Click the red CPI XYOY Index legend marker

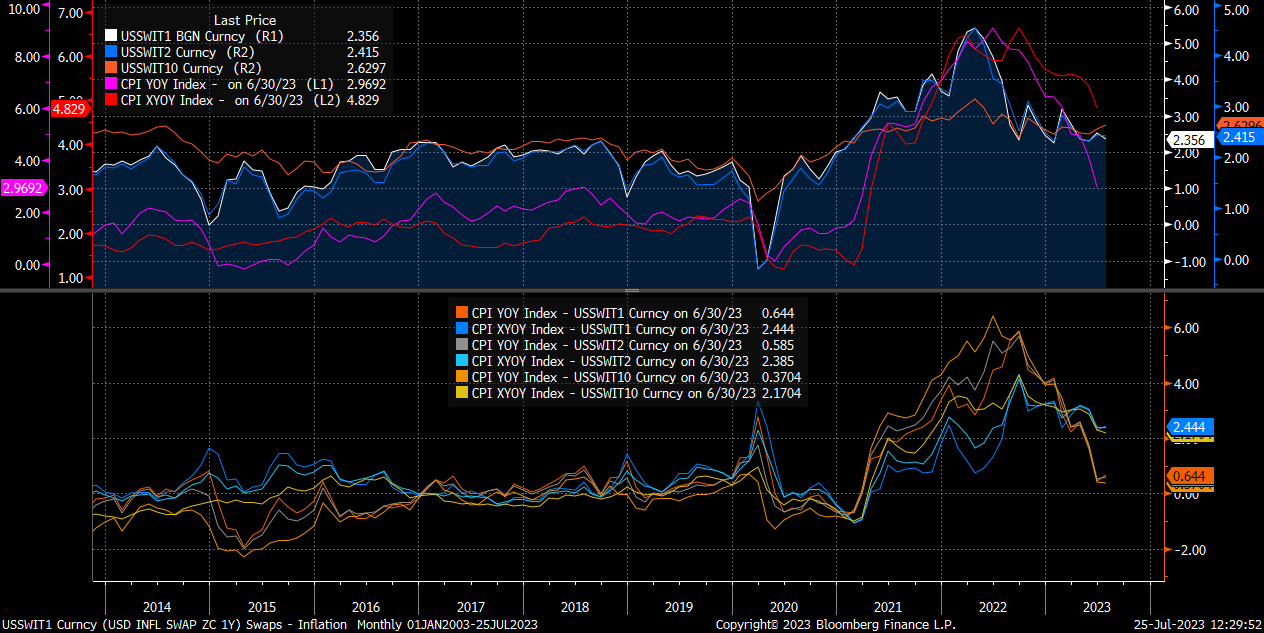tap(110, 100)
